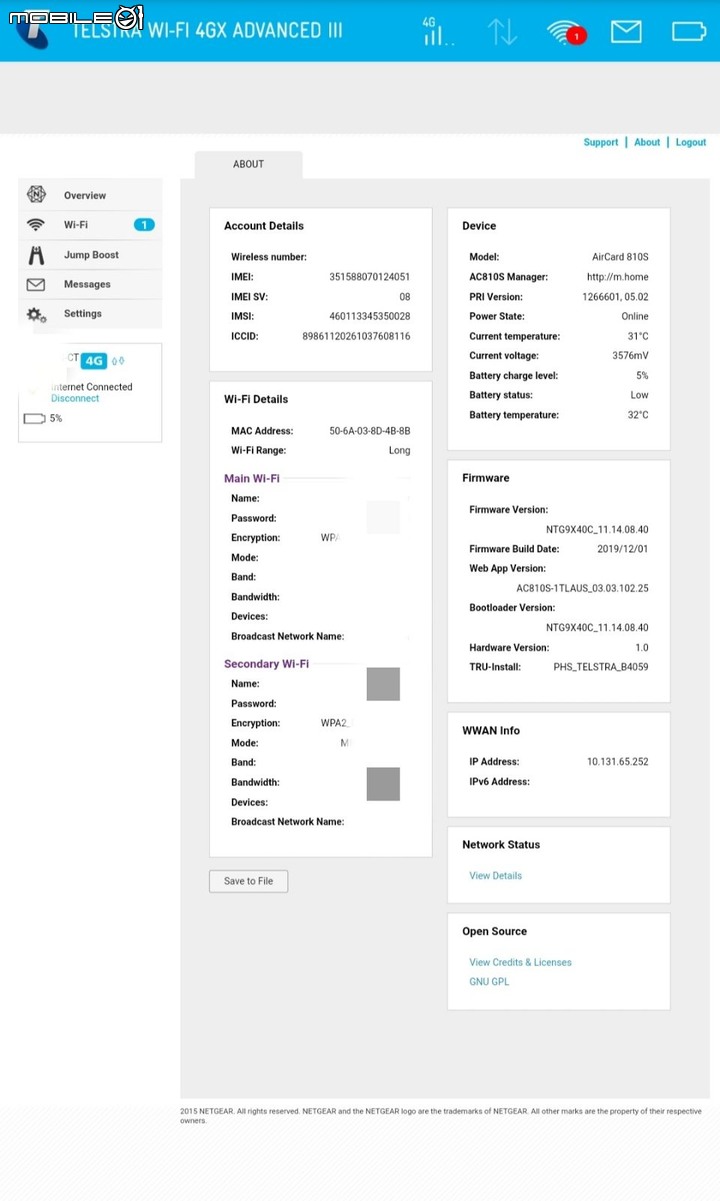Click the MAC address 50-6A-03-8D-4B-8B
Screen dimensions: 720x1201
click(370, 431)
